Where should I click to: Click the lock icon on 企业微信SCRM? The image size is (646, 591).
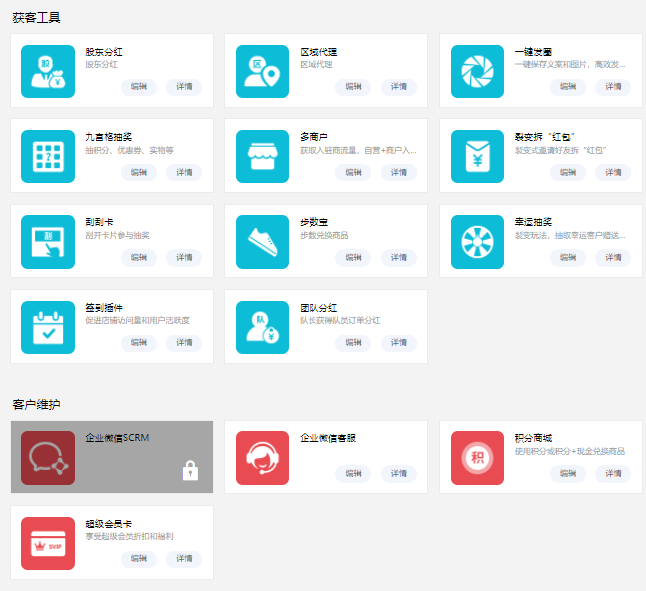191,471
